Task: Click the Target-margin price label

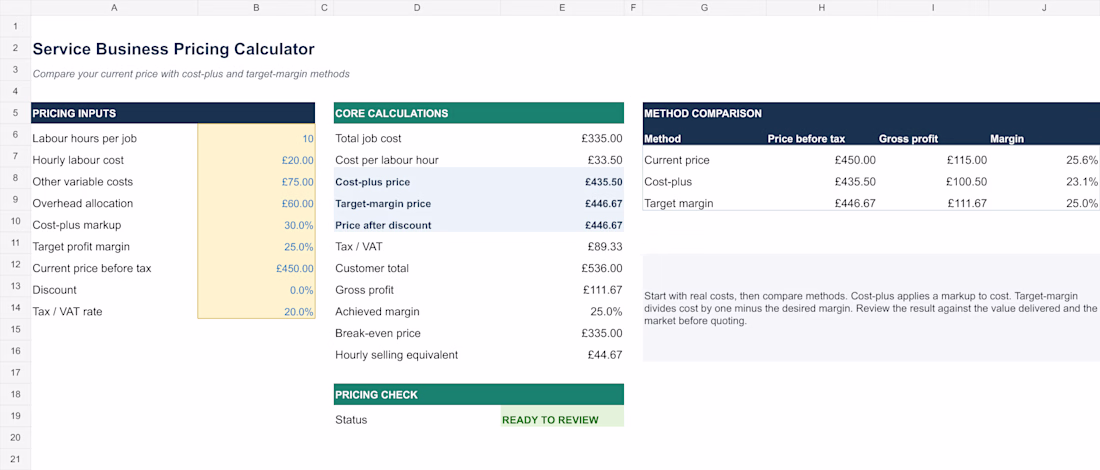Action: 383,203
